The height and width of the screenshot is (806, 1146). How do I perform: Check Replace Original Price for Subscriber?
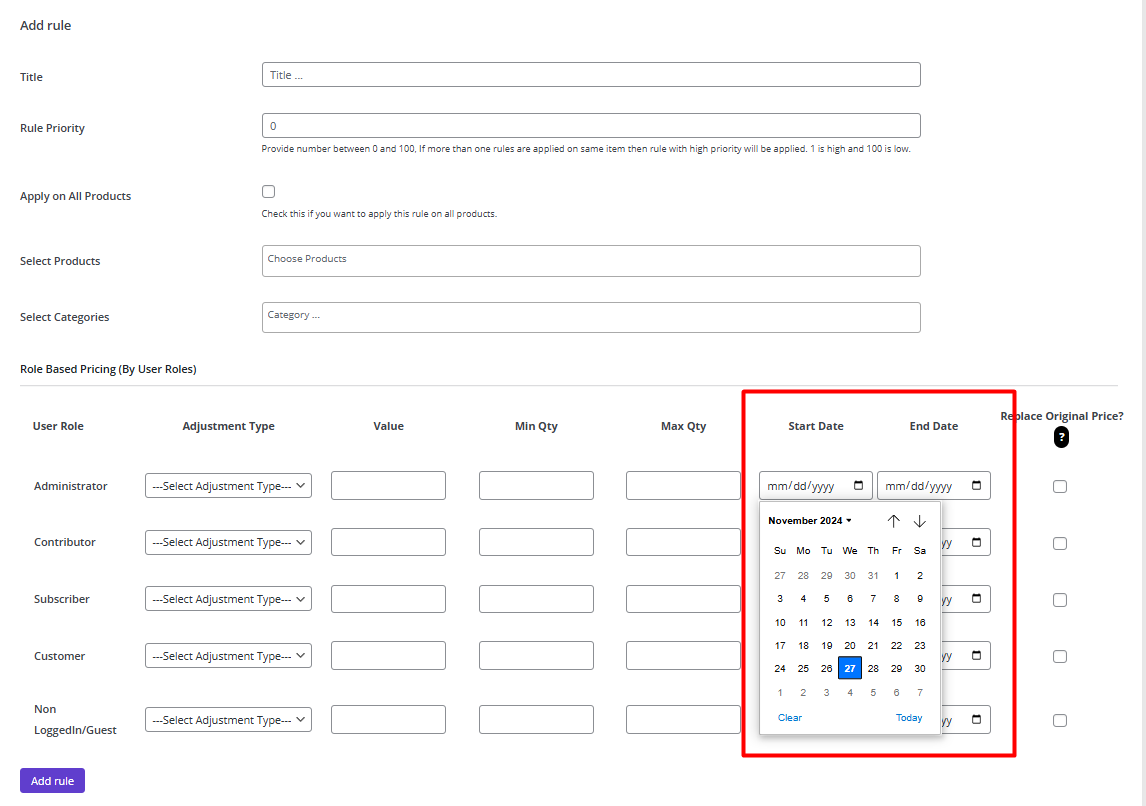tap(1060, 600)
